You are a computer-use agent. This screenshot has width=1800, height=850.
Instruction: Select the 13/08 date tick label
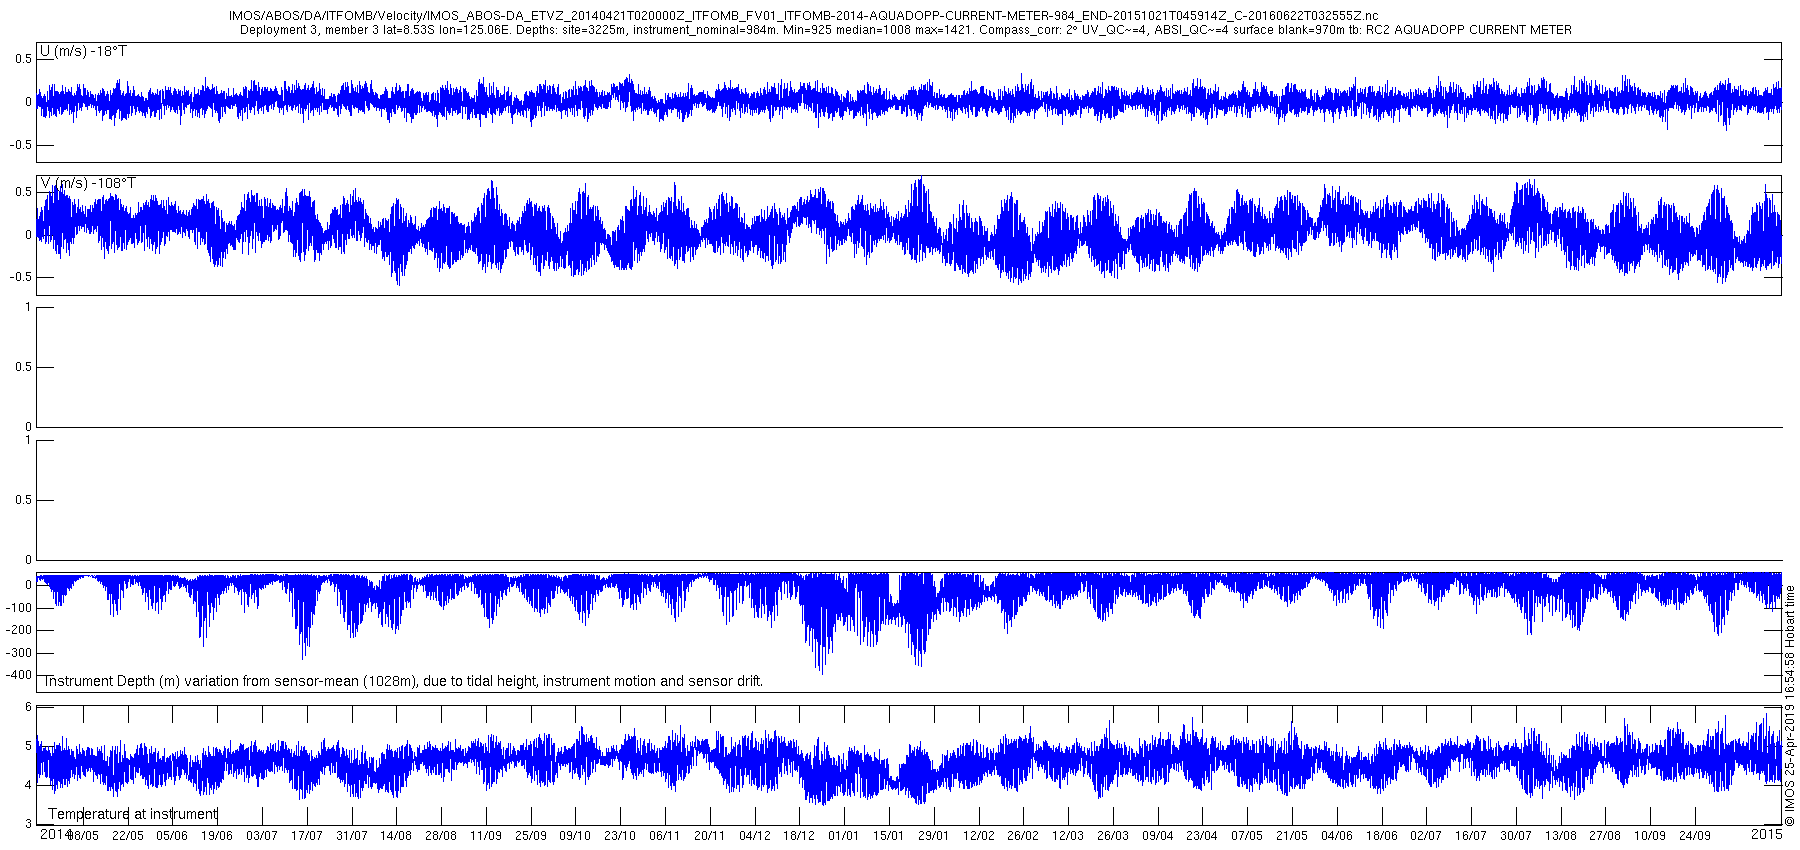pyautogui.click(x=1561, y=836)
